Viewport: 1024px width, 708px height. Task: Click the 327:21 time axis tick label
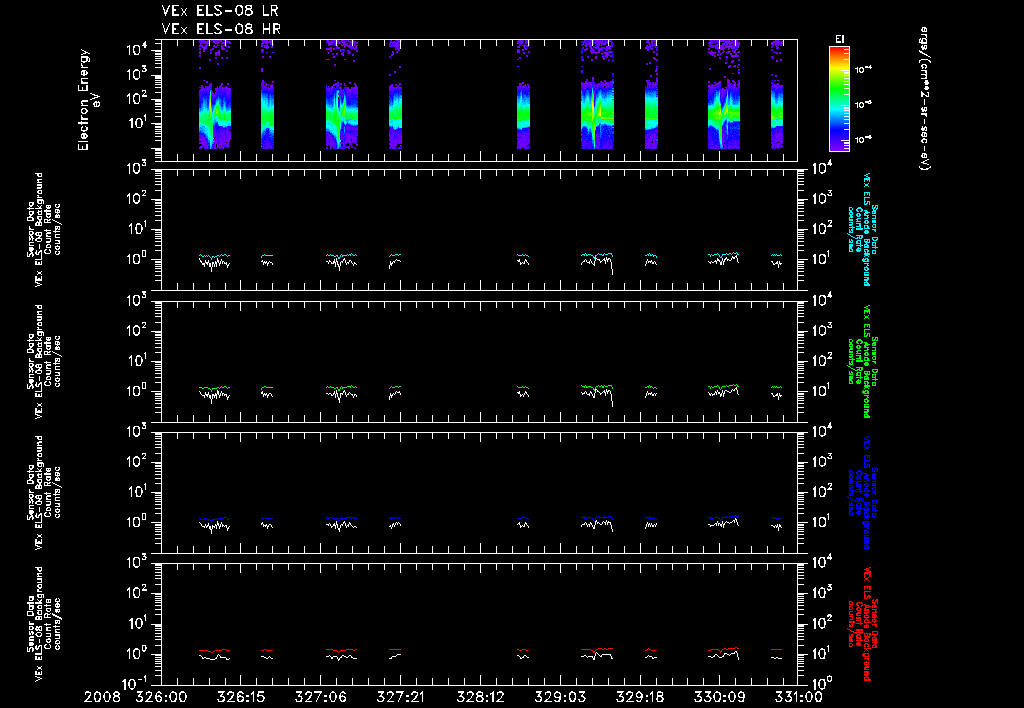coord(400,698)
